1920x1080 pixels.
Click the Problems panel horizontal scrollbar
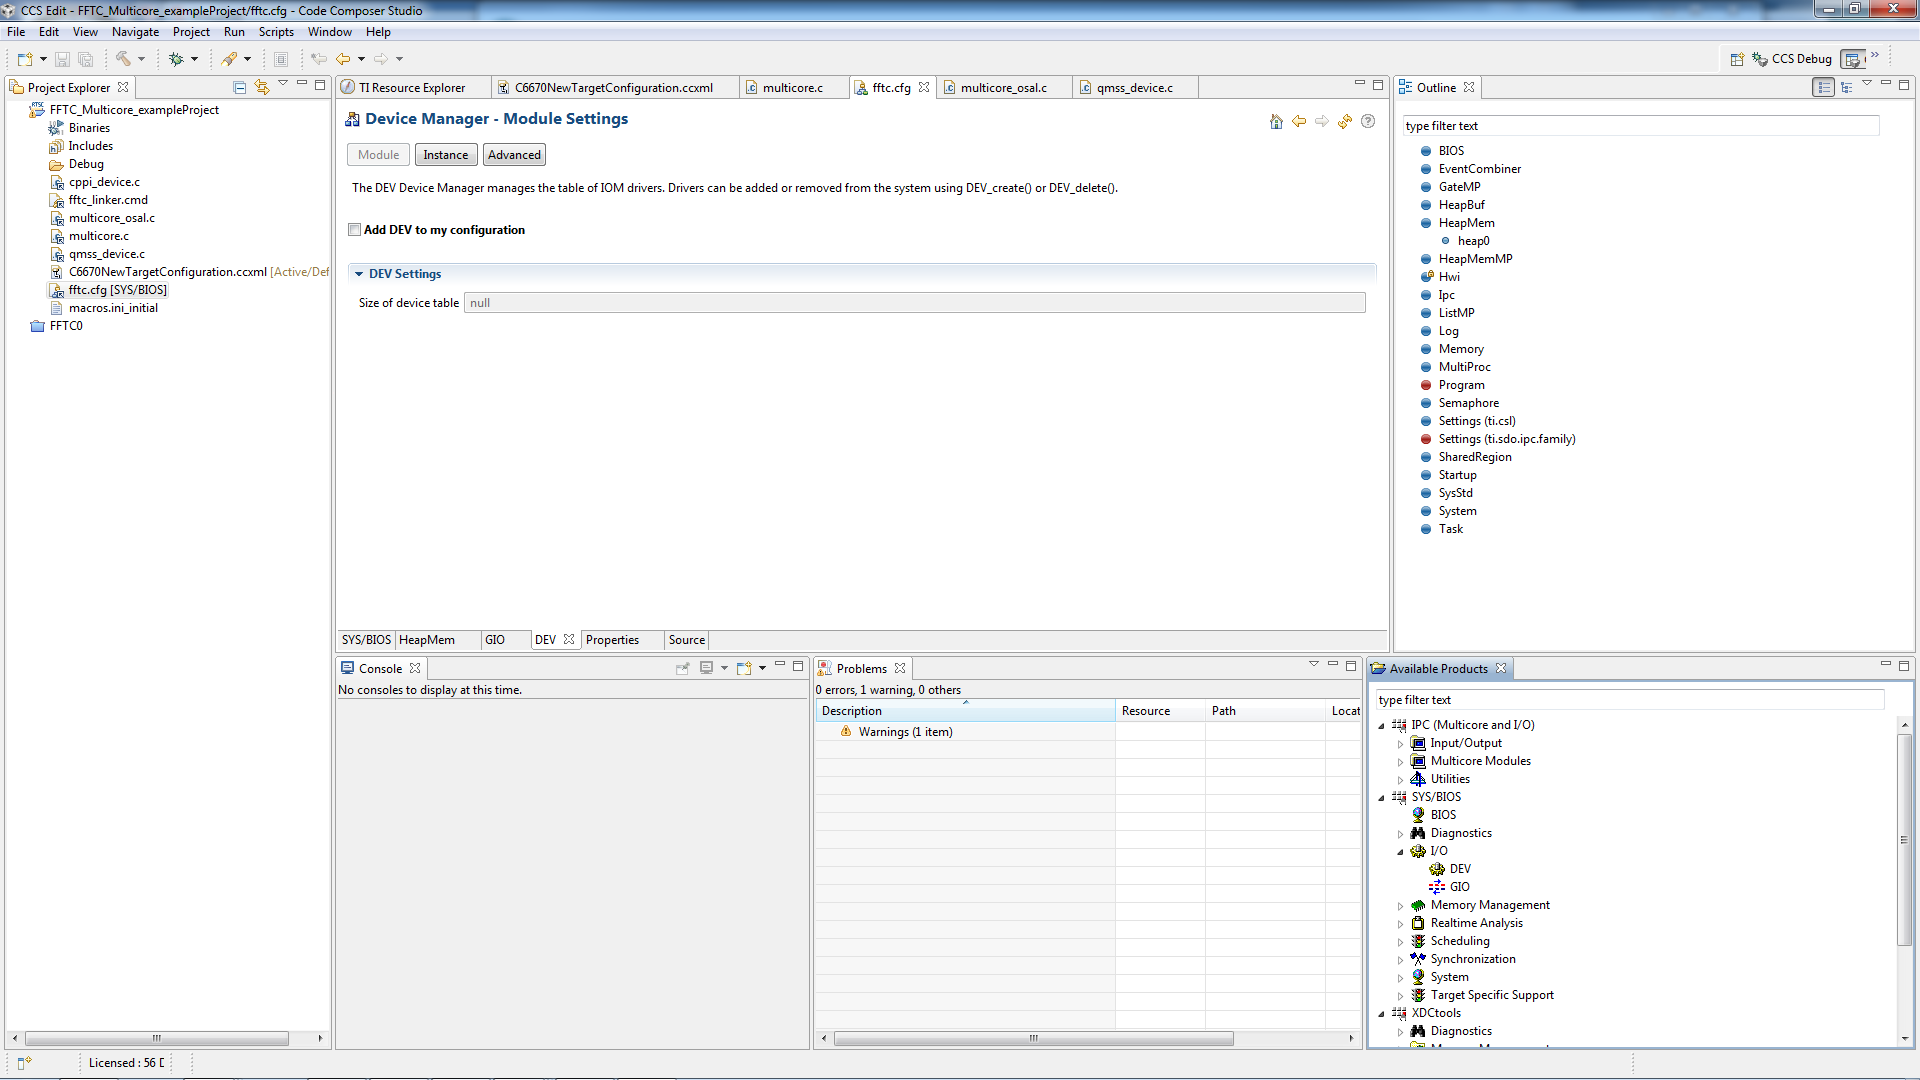click(1033, 1038)
